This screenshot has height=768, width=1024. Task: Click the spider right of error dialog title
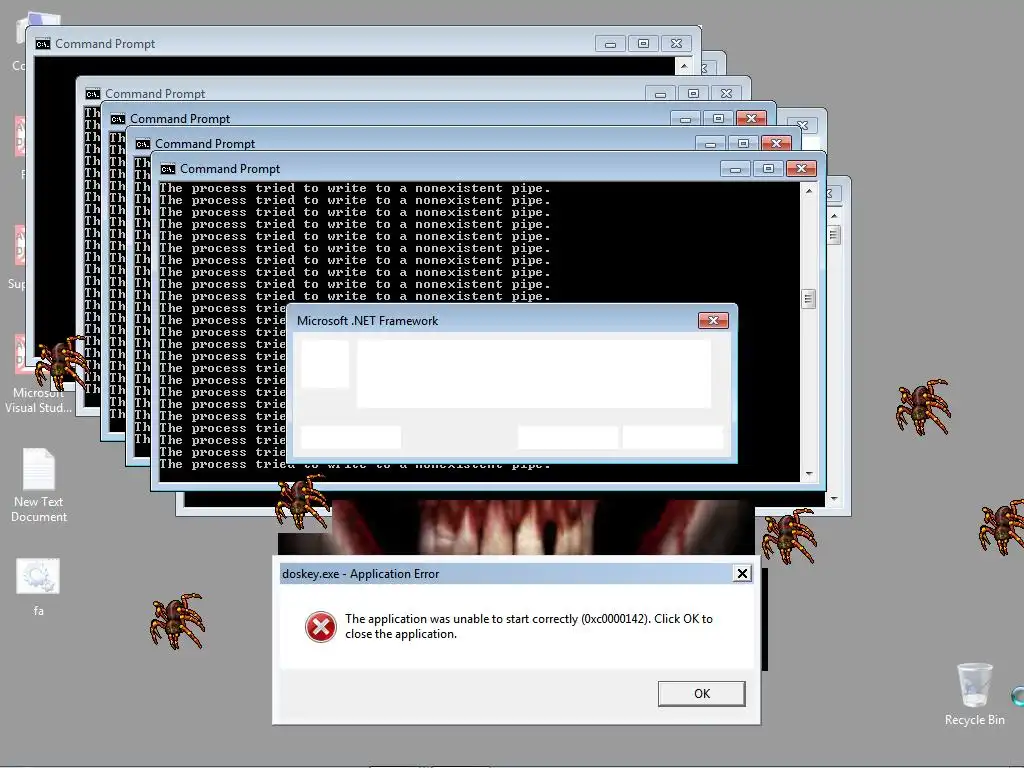789,536
